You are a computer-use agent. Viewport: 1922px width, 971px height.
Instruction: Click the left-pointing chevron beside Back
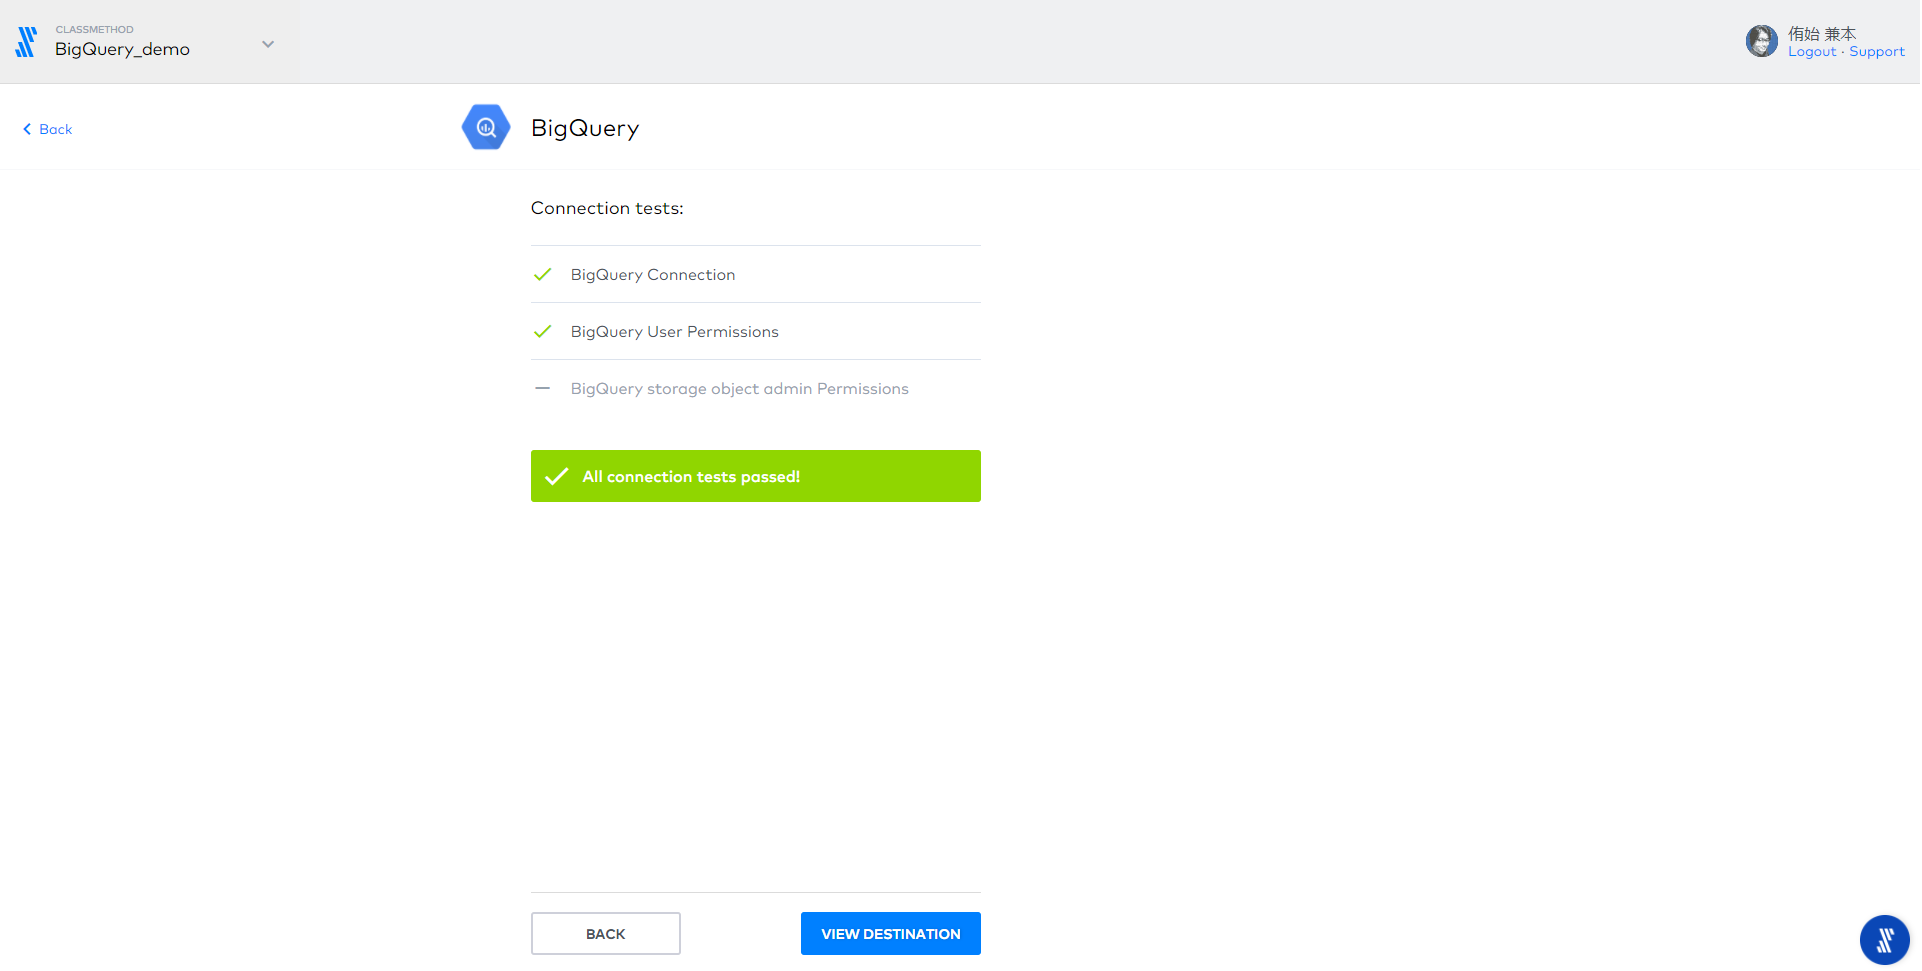click(27, 128)
